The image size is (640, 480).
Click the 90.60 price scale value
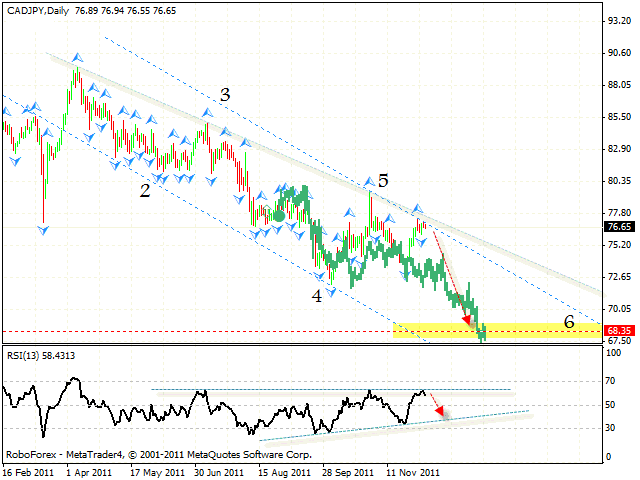point(617,52)
